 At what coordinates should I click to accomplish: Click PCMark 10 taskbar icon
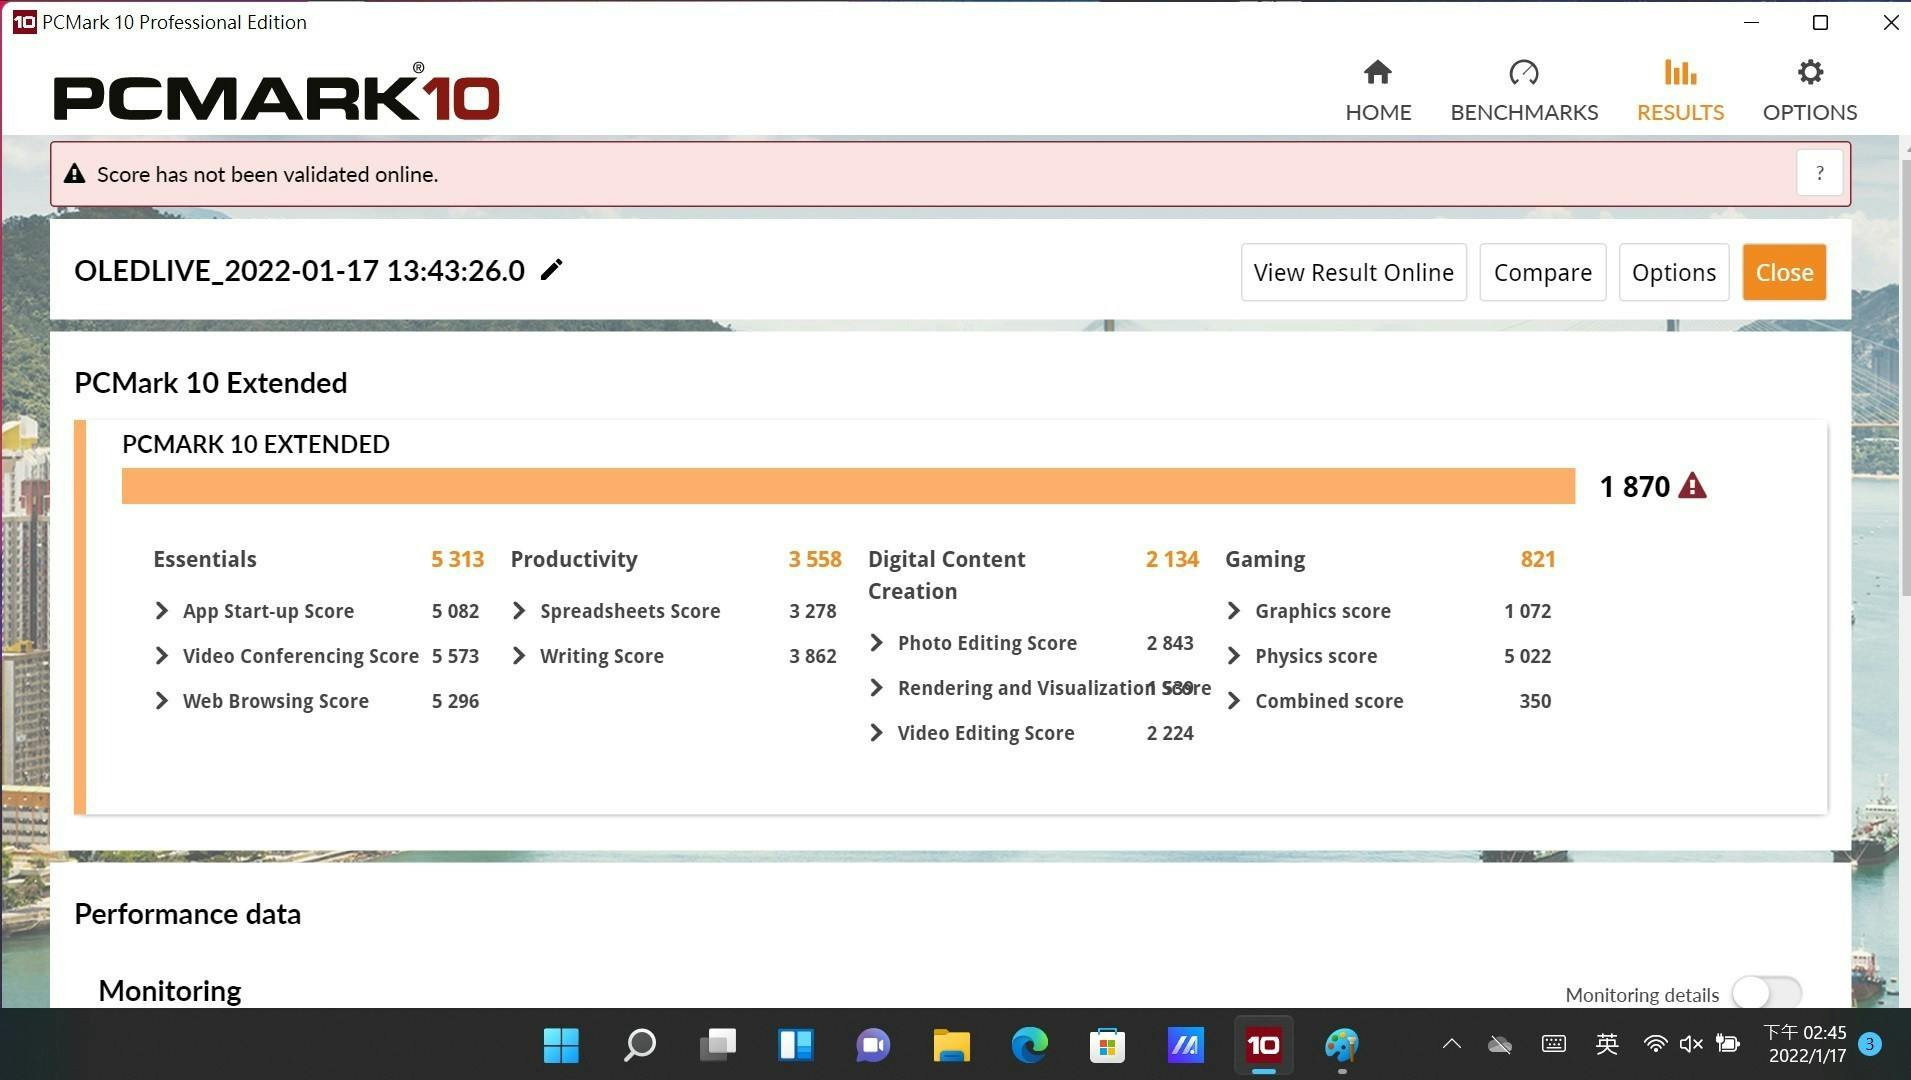1263,1045
